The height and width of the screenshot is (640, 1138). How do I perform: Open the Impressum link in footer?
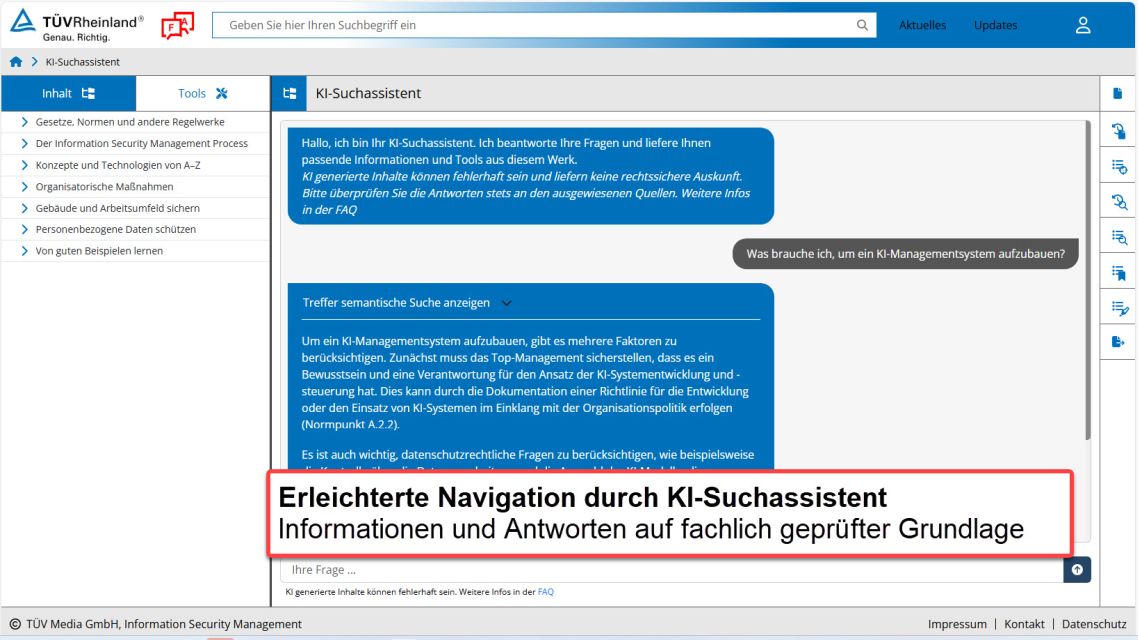(957, 624)
